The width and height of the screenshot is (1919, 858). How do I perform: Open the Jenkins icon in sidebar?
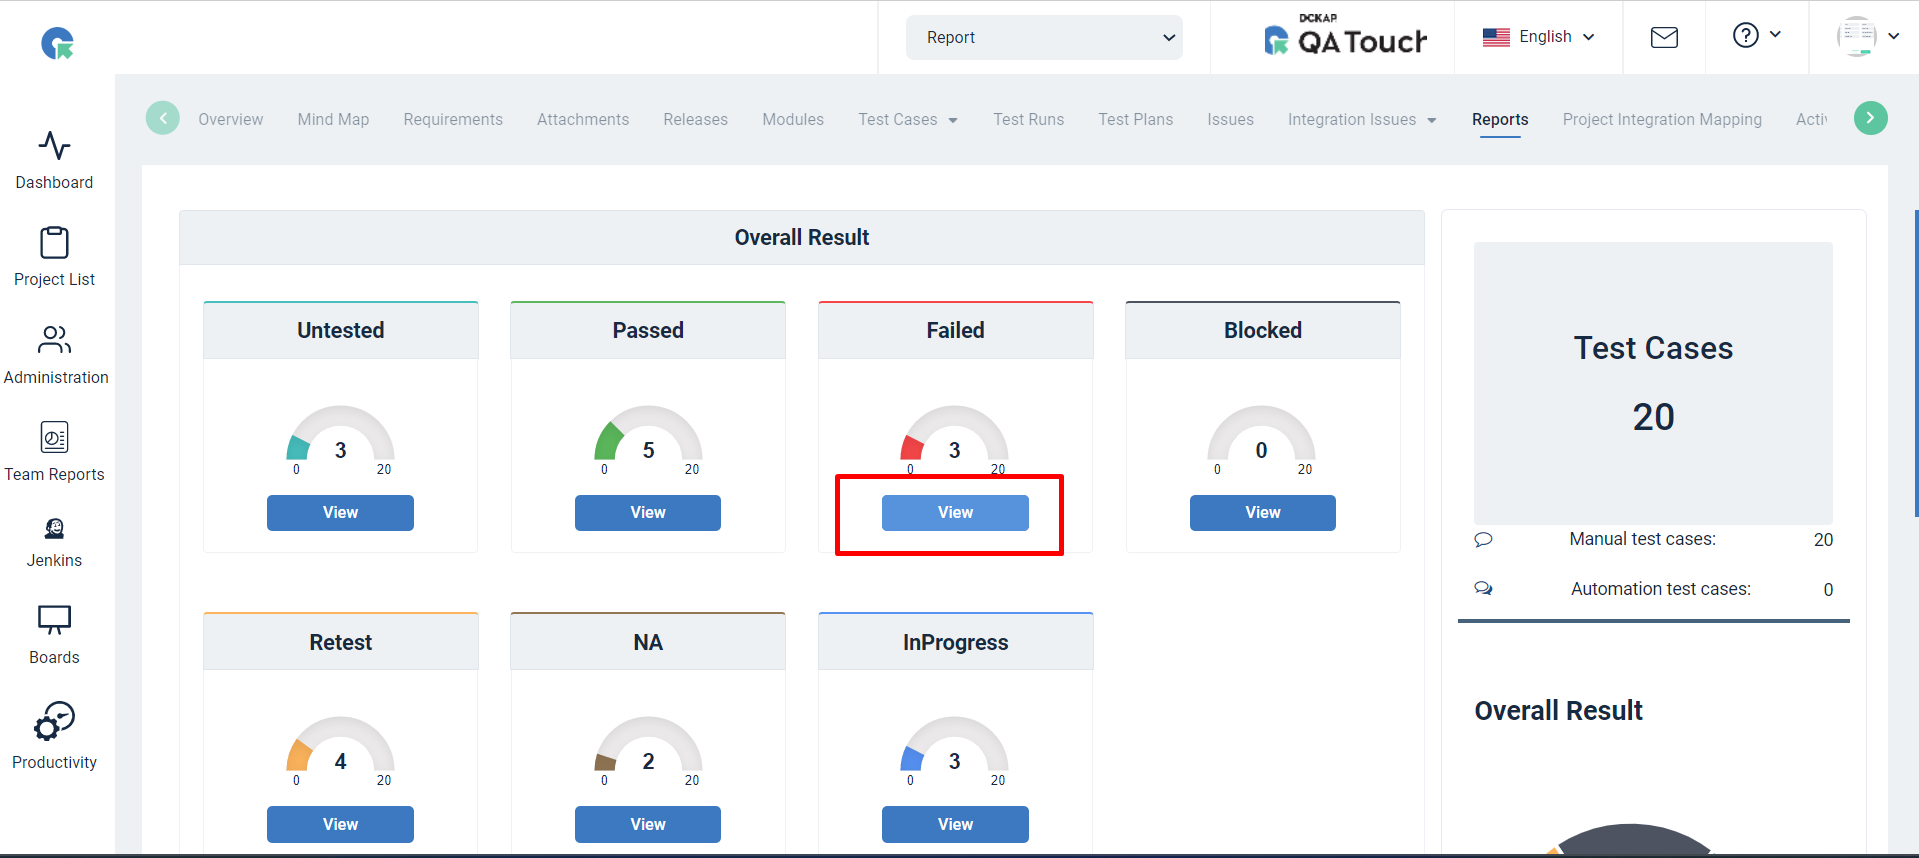(54, 528)
